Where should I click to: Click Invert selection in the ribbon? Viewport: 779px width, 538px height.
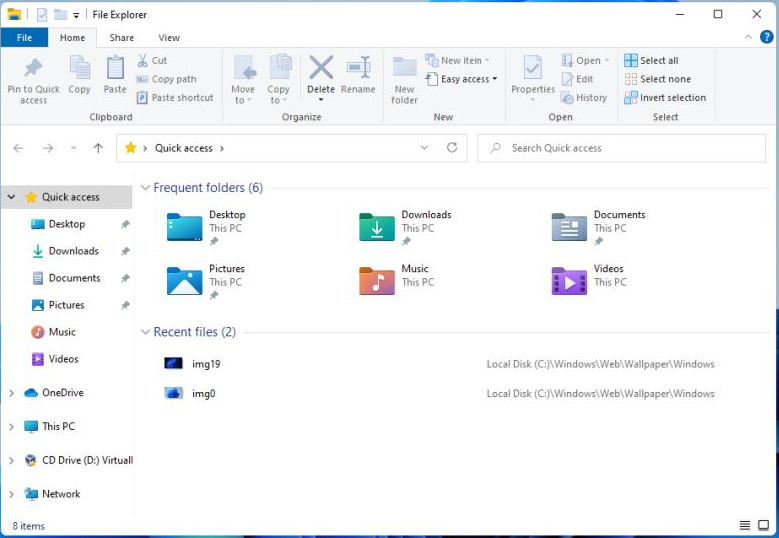tap(665, 98)
